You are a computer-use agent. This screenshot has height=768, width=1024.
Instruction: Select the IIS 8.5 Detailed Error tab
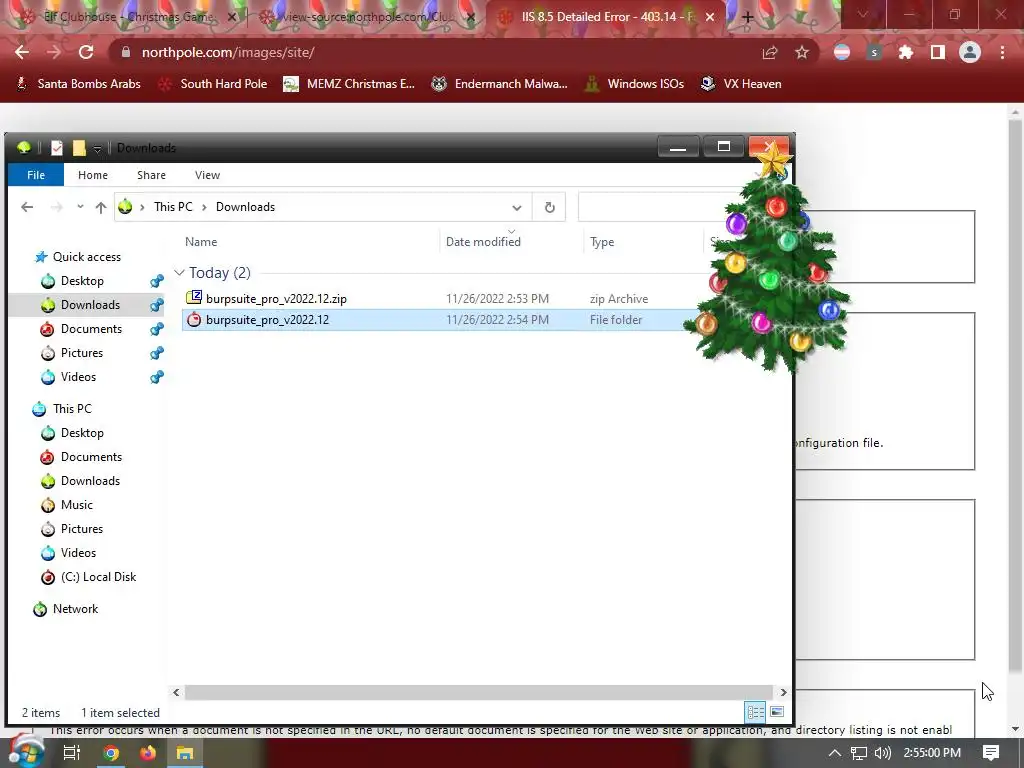pyautogui.click(x=604, y=17)
